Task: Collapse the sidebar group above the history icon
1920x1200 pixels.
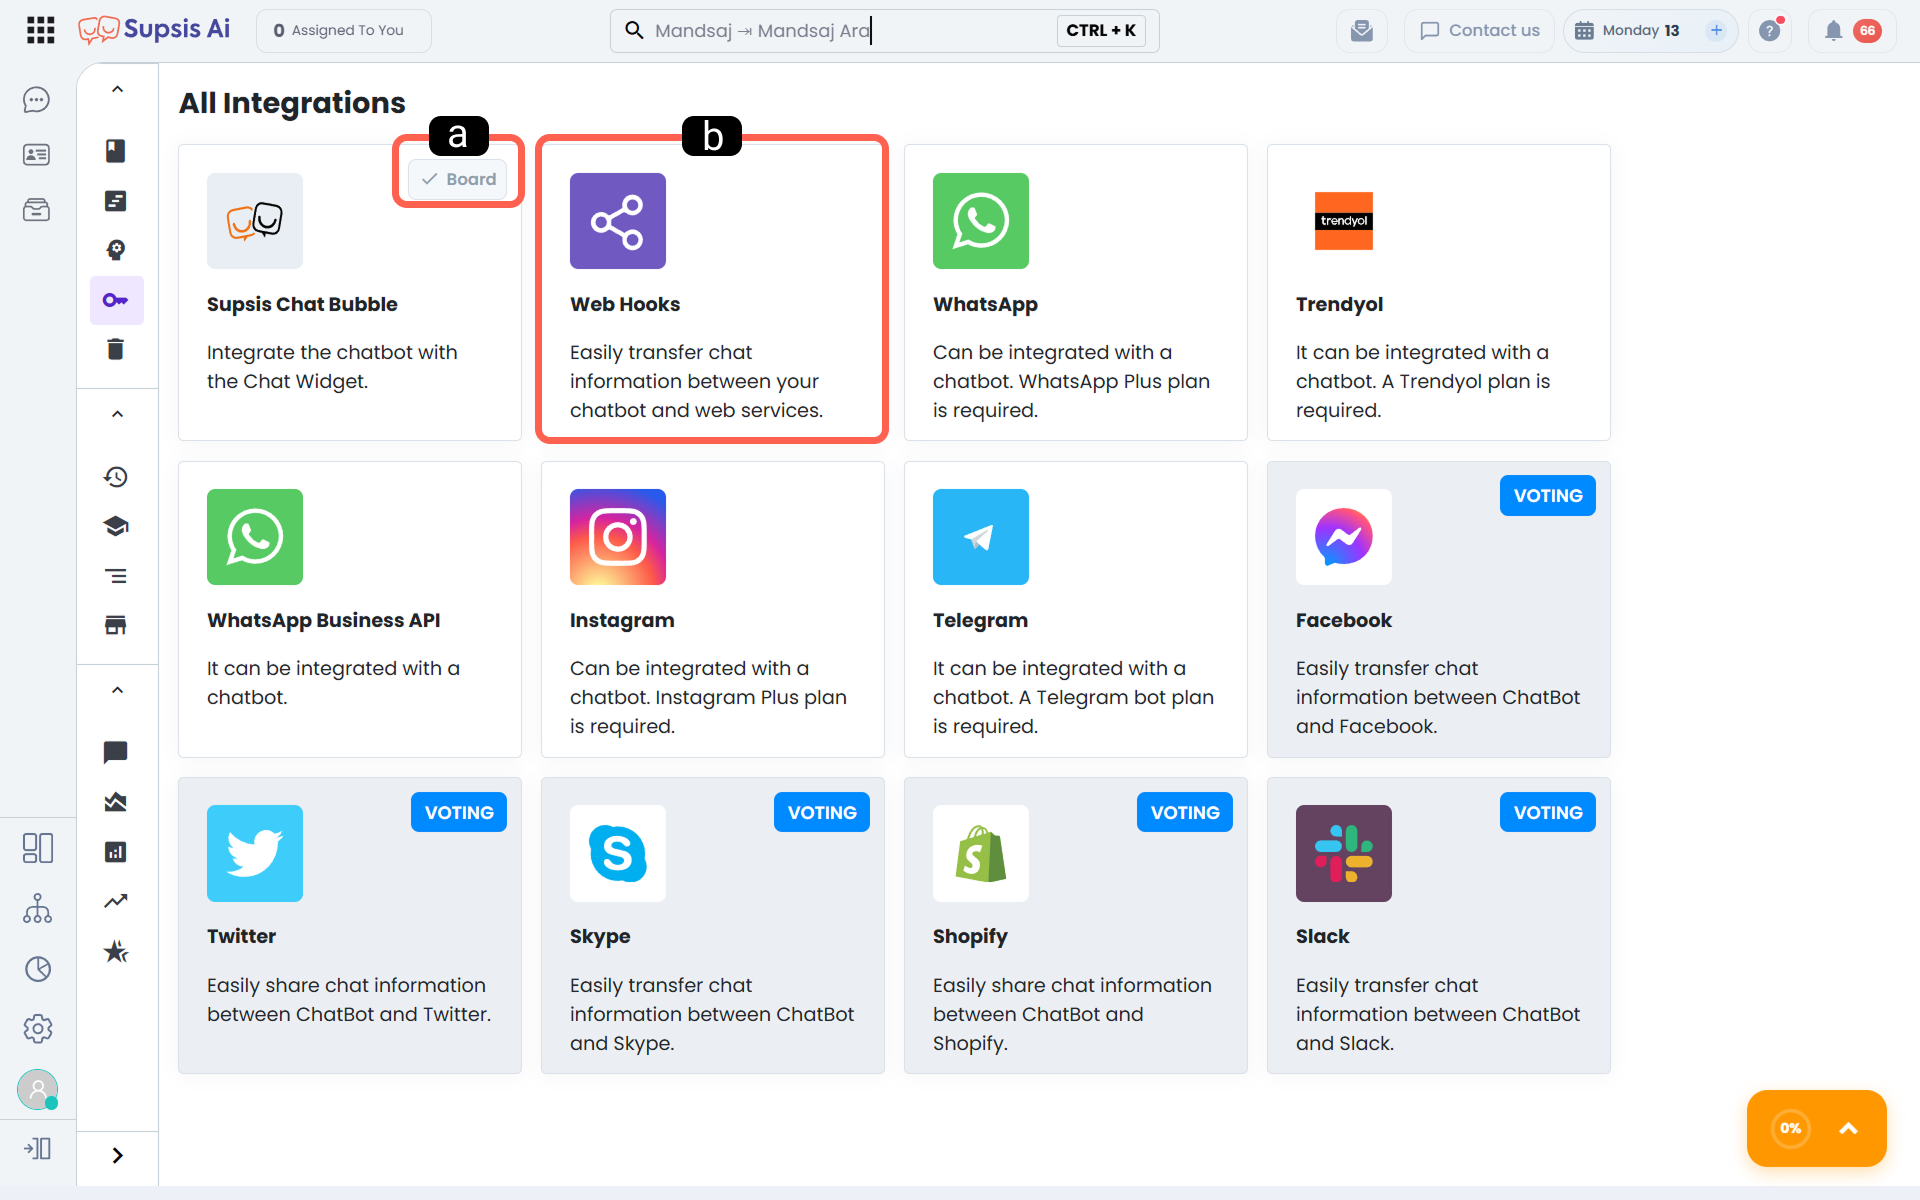Action: pyautogui.click(x=117, y=414)
